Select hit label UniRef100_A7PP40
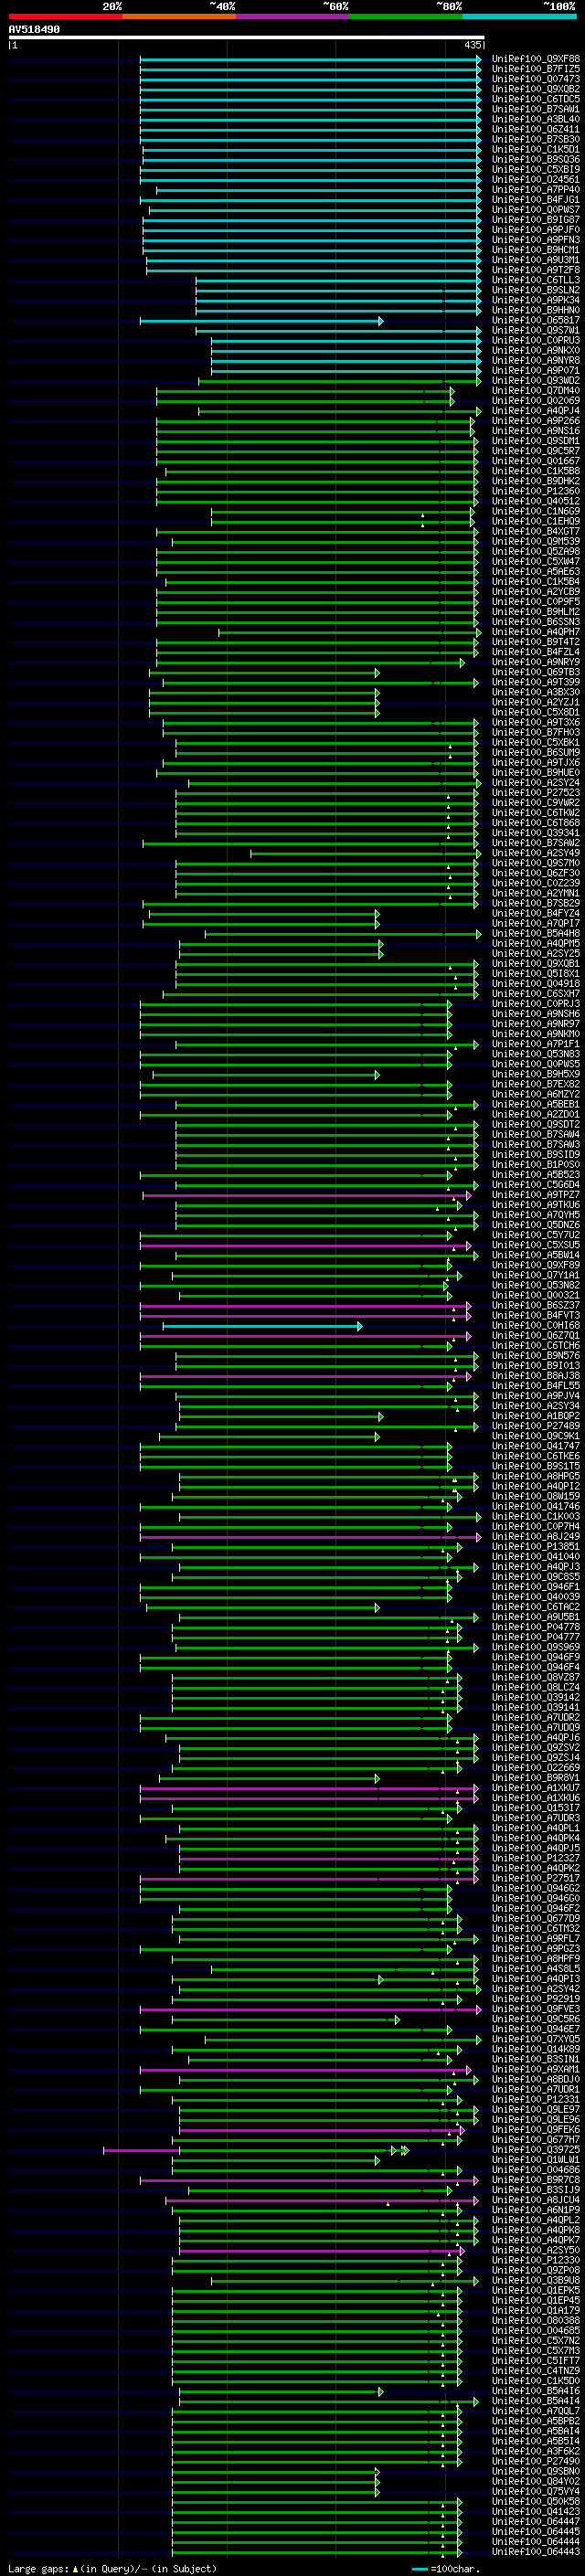This screenshot has height=2576, width=585. (536, 190)
